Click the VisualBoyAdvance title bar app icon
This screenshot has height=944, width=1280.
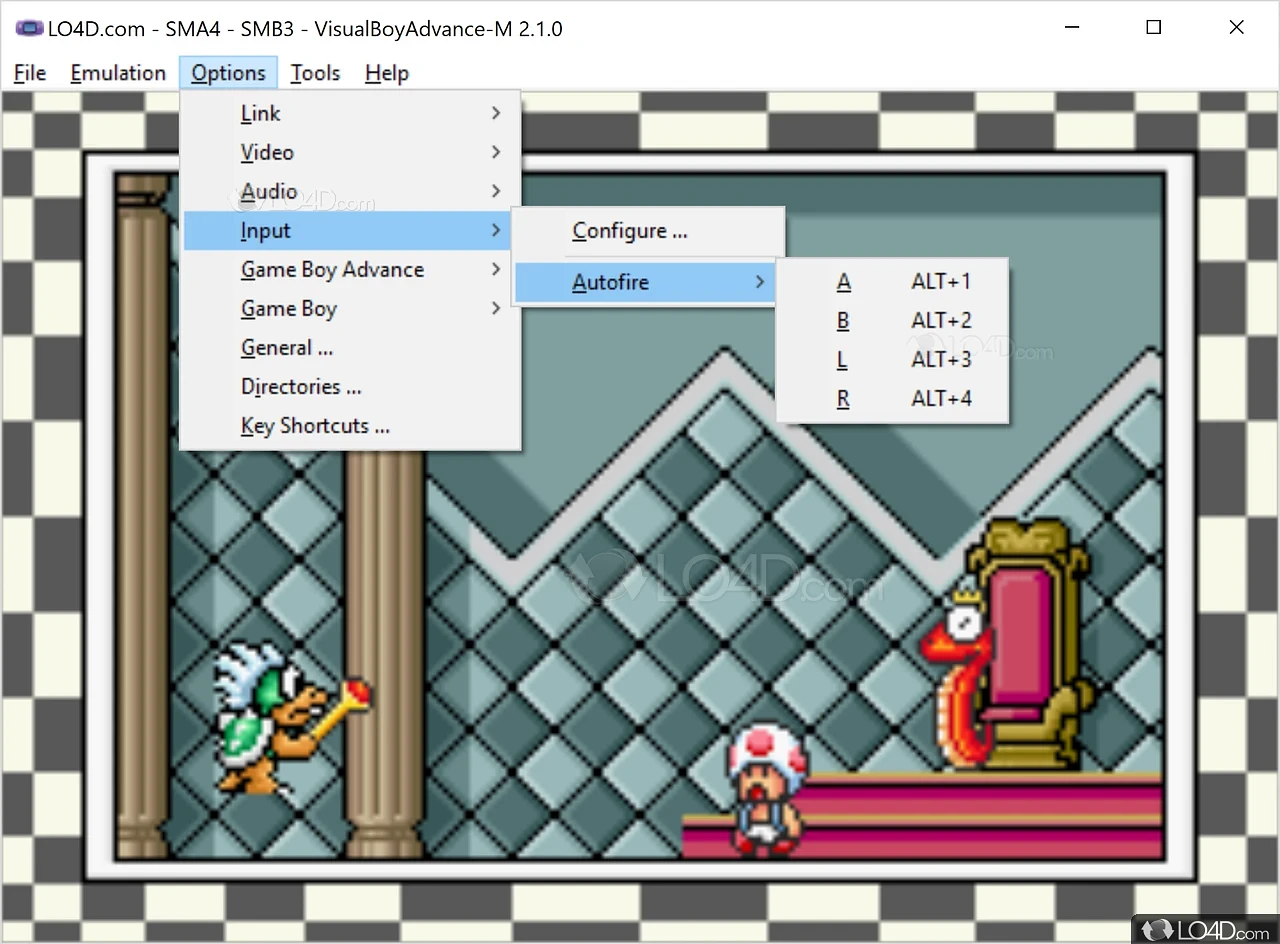tap(29, 28)
